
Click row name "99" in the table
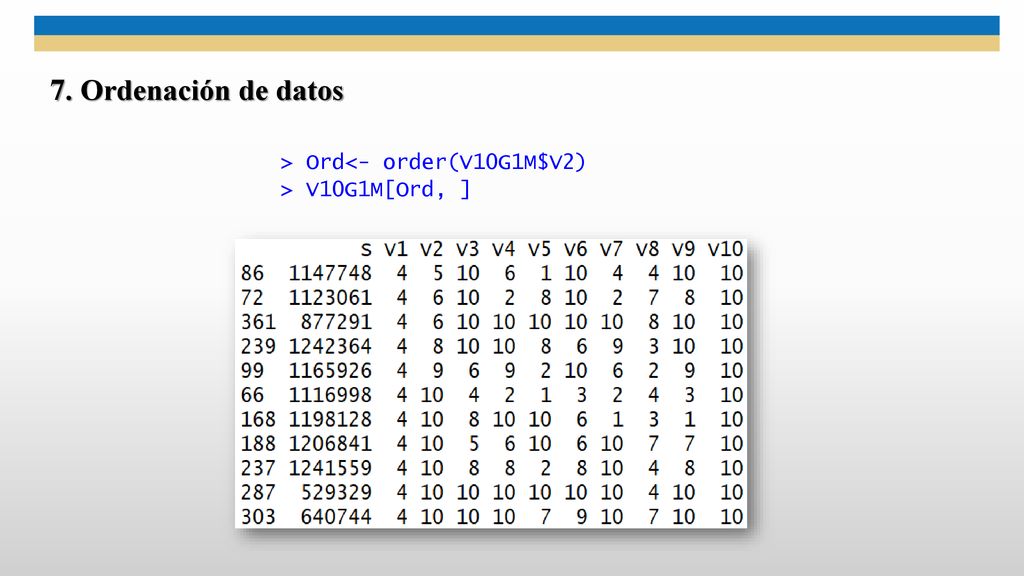coord(252,371)
